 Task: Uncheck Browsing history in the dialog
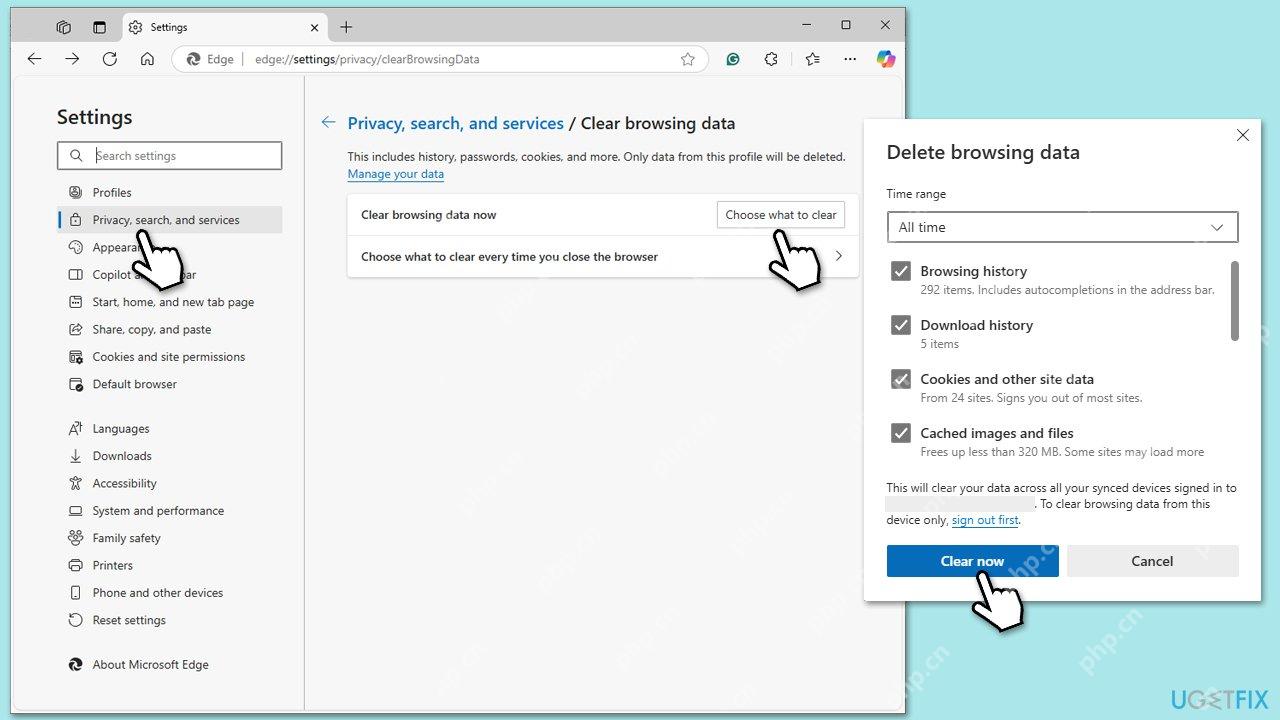[x=901, y=271]
